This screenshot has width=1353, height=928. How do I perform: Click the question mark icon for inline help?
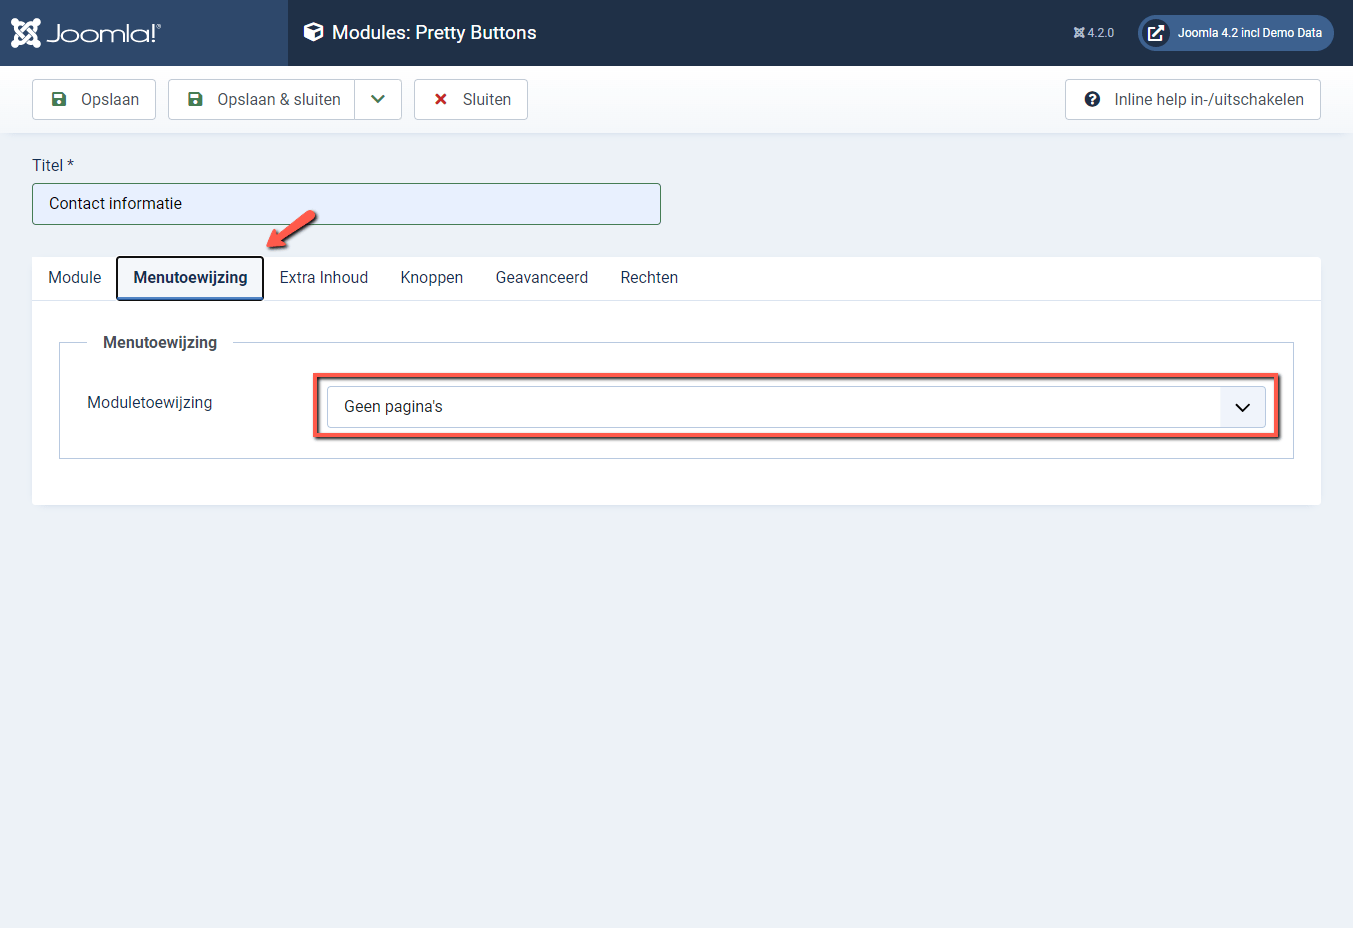pos(1090,99)
